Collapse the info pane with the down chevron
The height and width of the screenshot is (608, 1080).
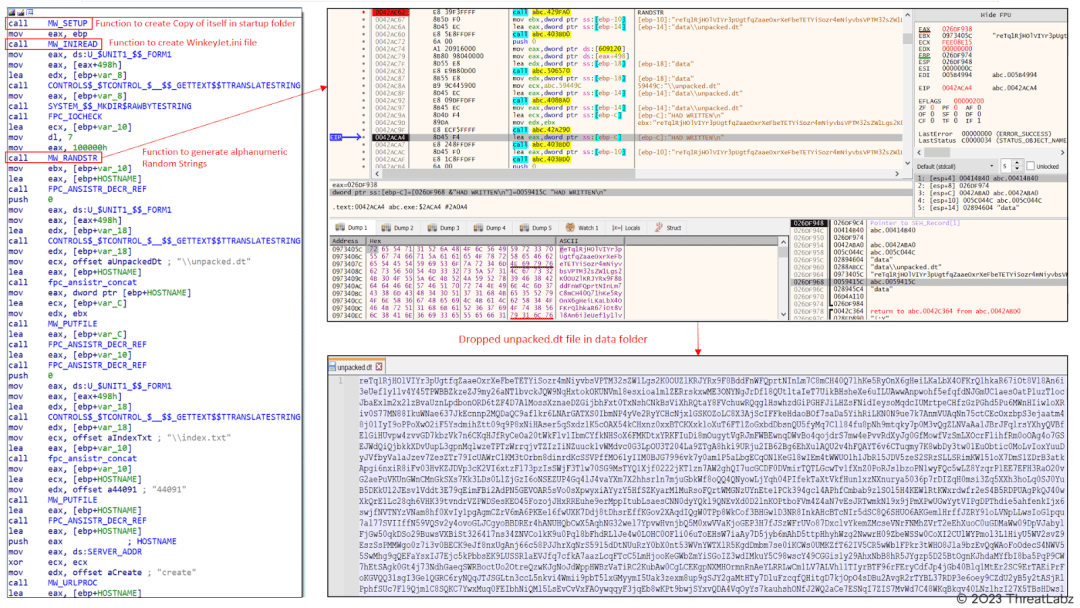[x=907, y=163]
